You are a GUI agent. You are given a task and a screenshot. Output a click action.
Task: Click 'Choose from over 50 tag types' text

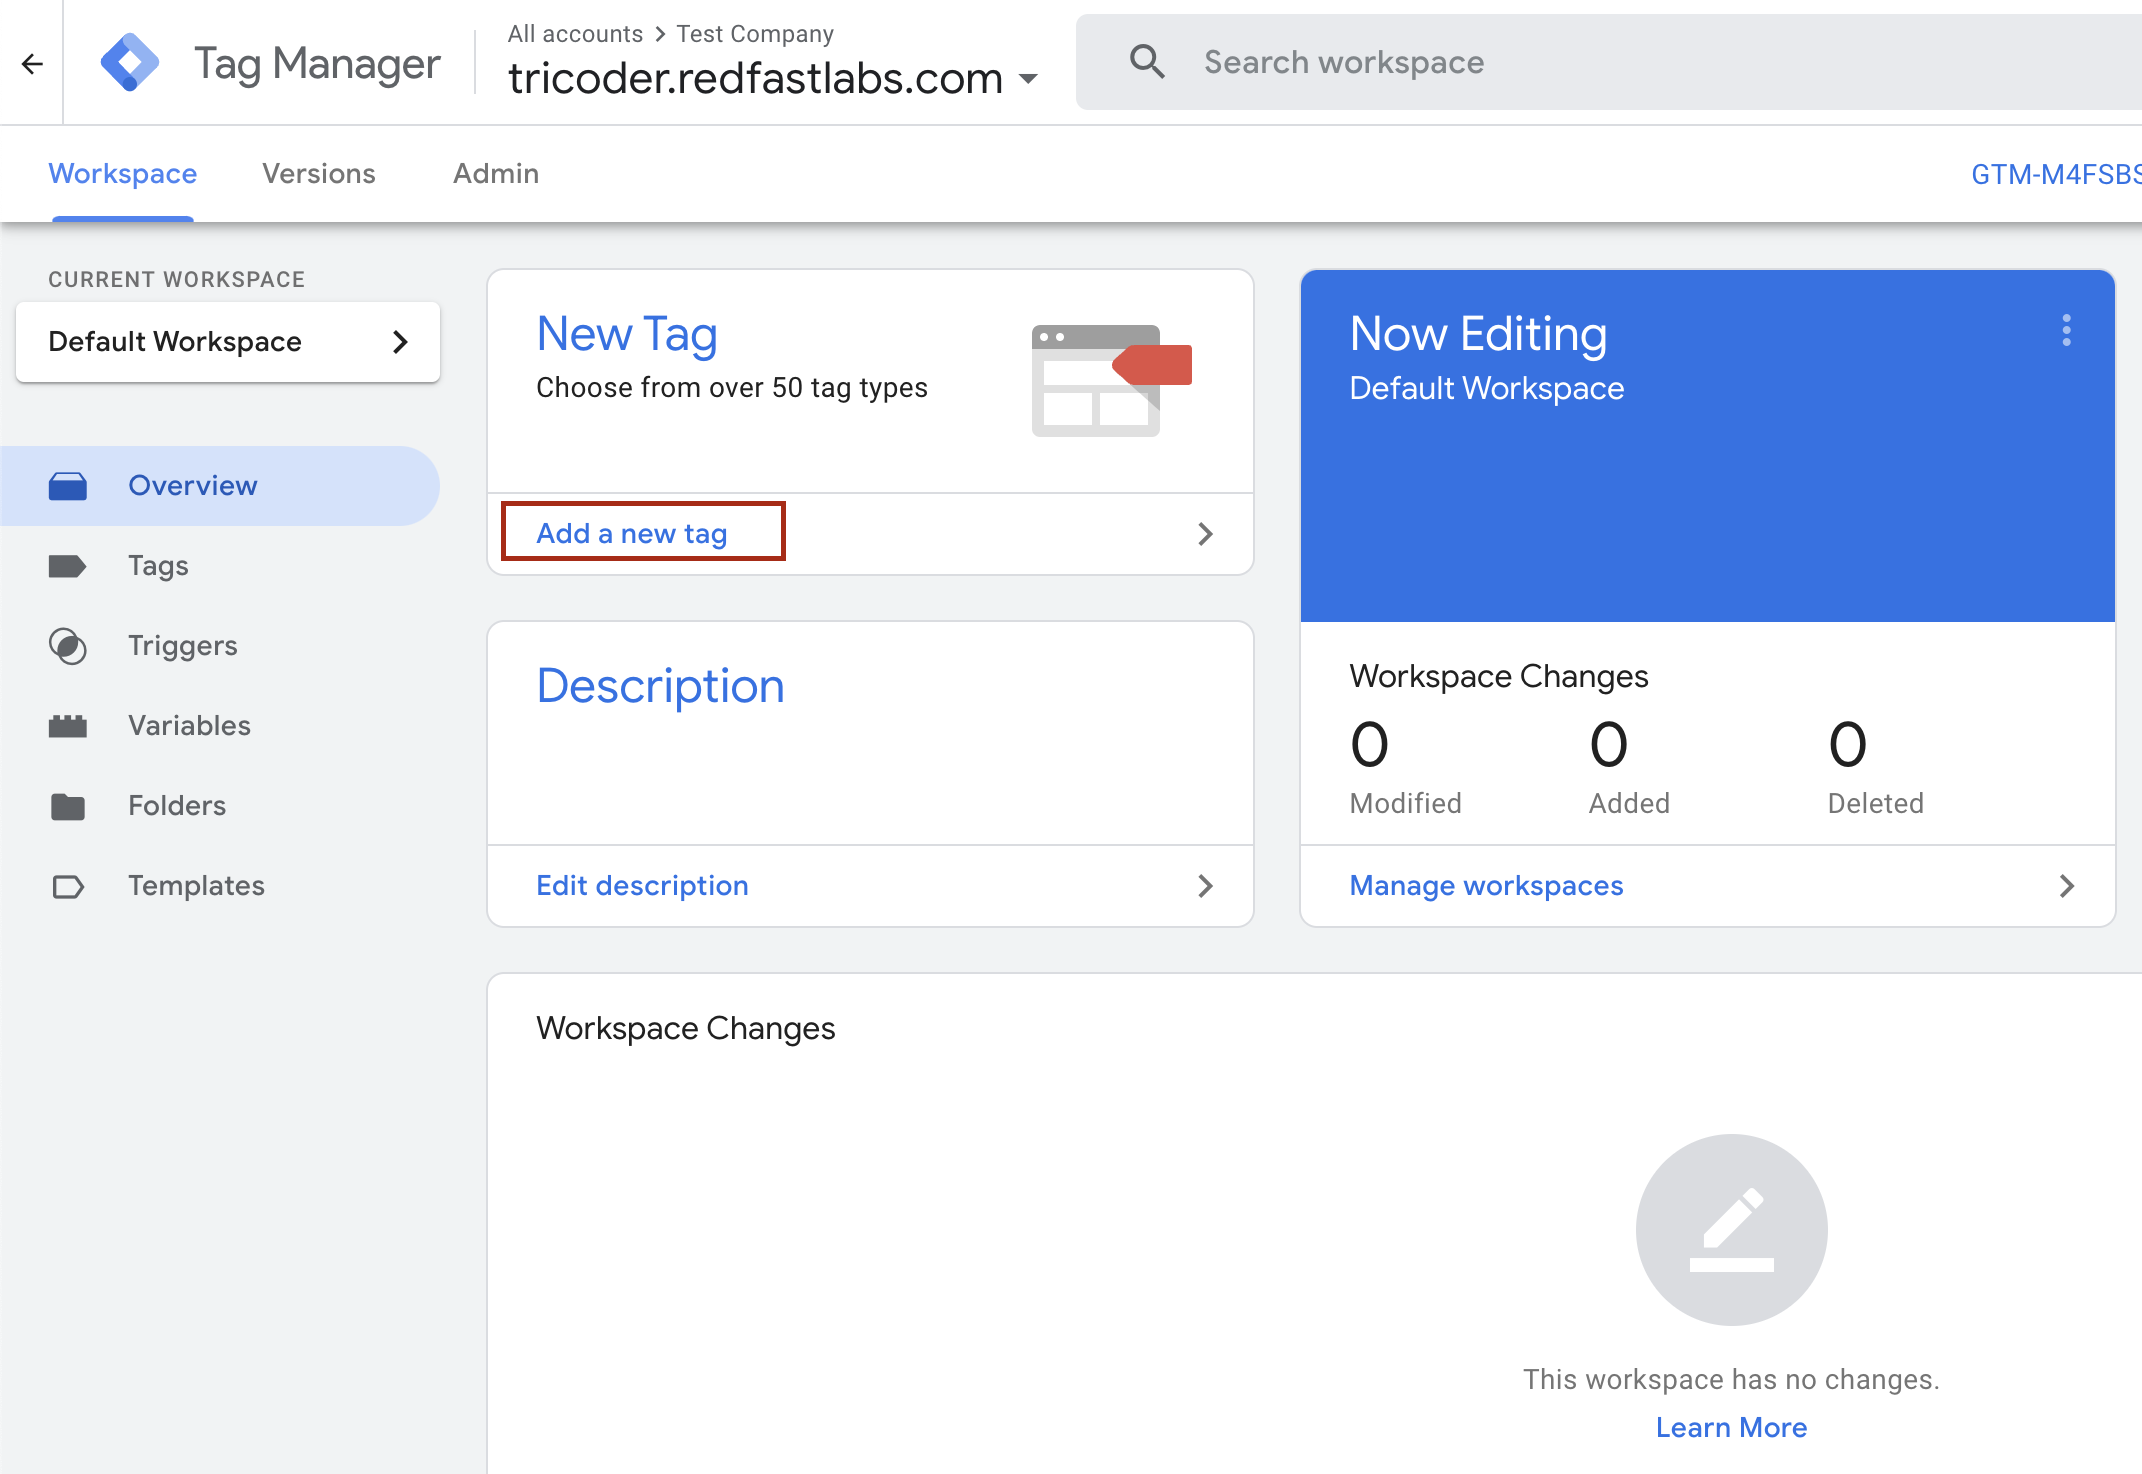pos(732,388)
